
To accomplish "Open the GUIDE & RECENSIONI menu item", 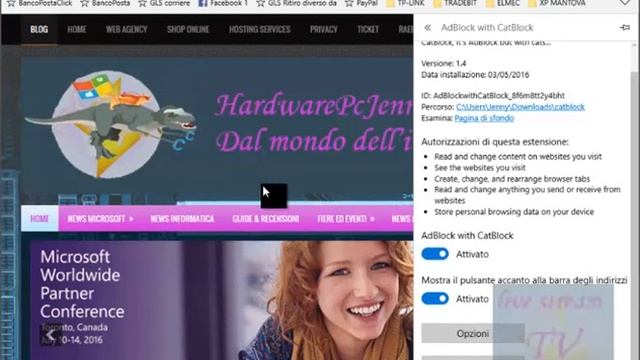I will pos(266,219).
